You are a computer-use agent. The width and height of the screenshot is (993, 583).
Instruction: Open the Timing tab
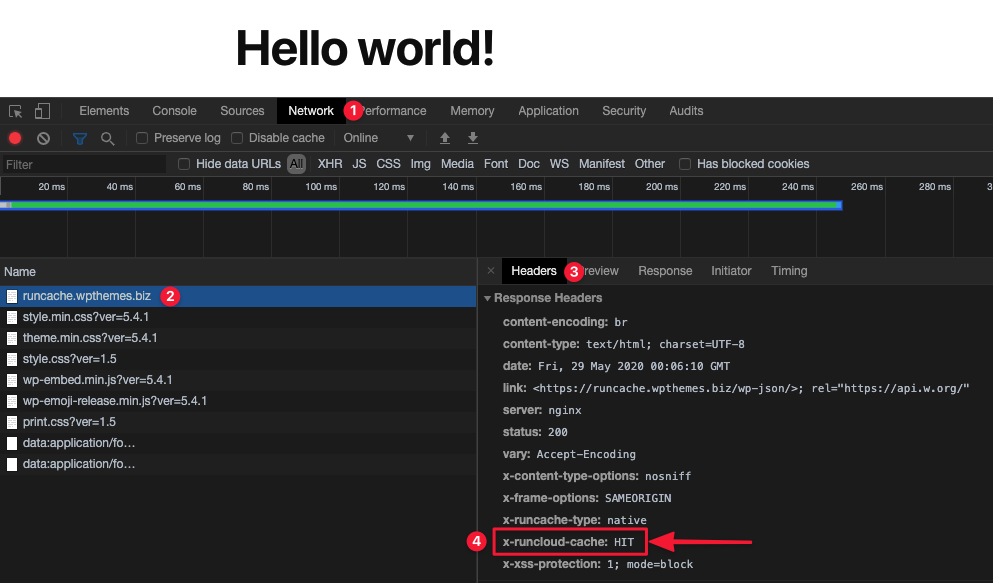[789, 271]
